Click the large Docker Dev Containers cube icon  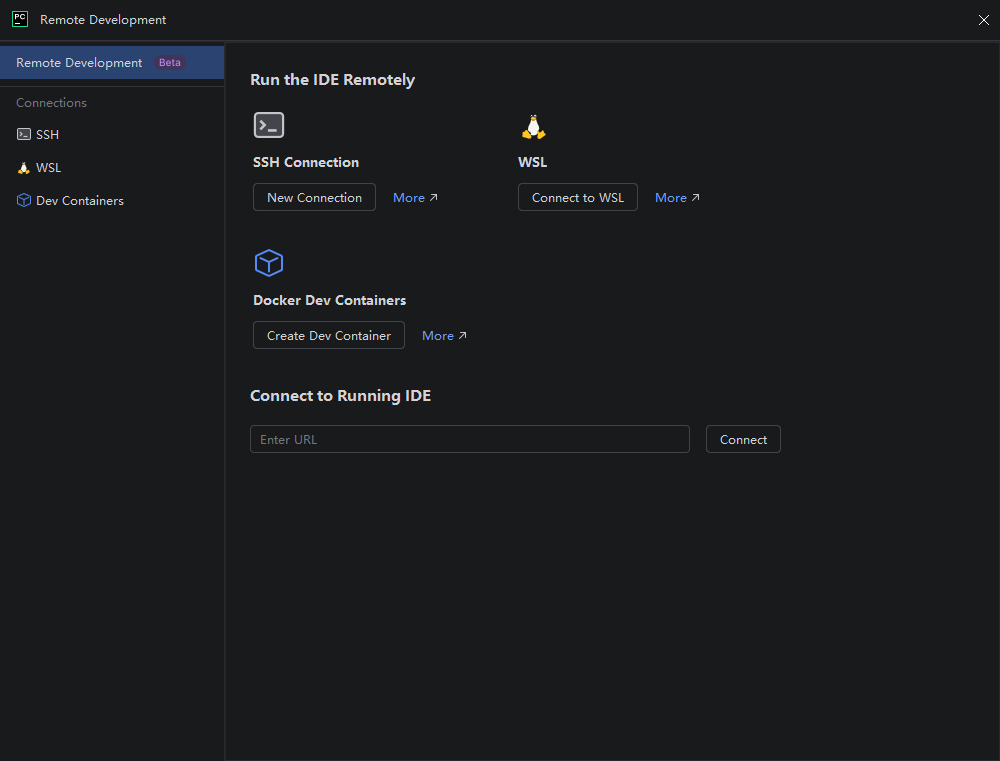268,263
